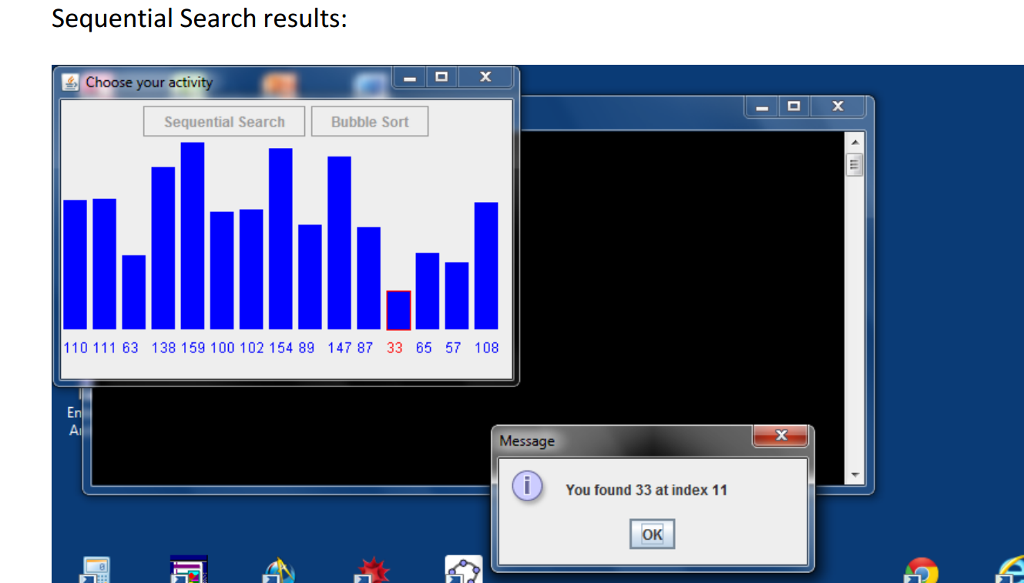
Task: Click the bar above value 63
Action: tap(134, 292)
